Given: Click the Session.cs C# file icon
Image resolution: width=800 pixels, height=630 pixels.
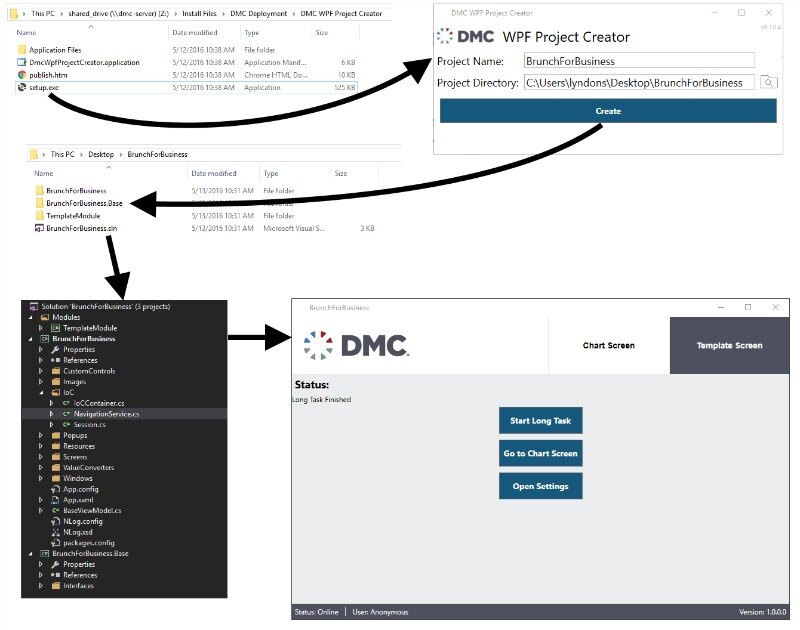Looking at the screenshot, I should tap(66, 424).
